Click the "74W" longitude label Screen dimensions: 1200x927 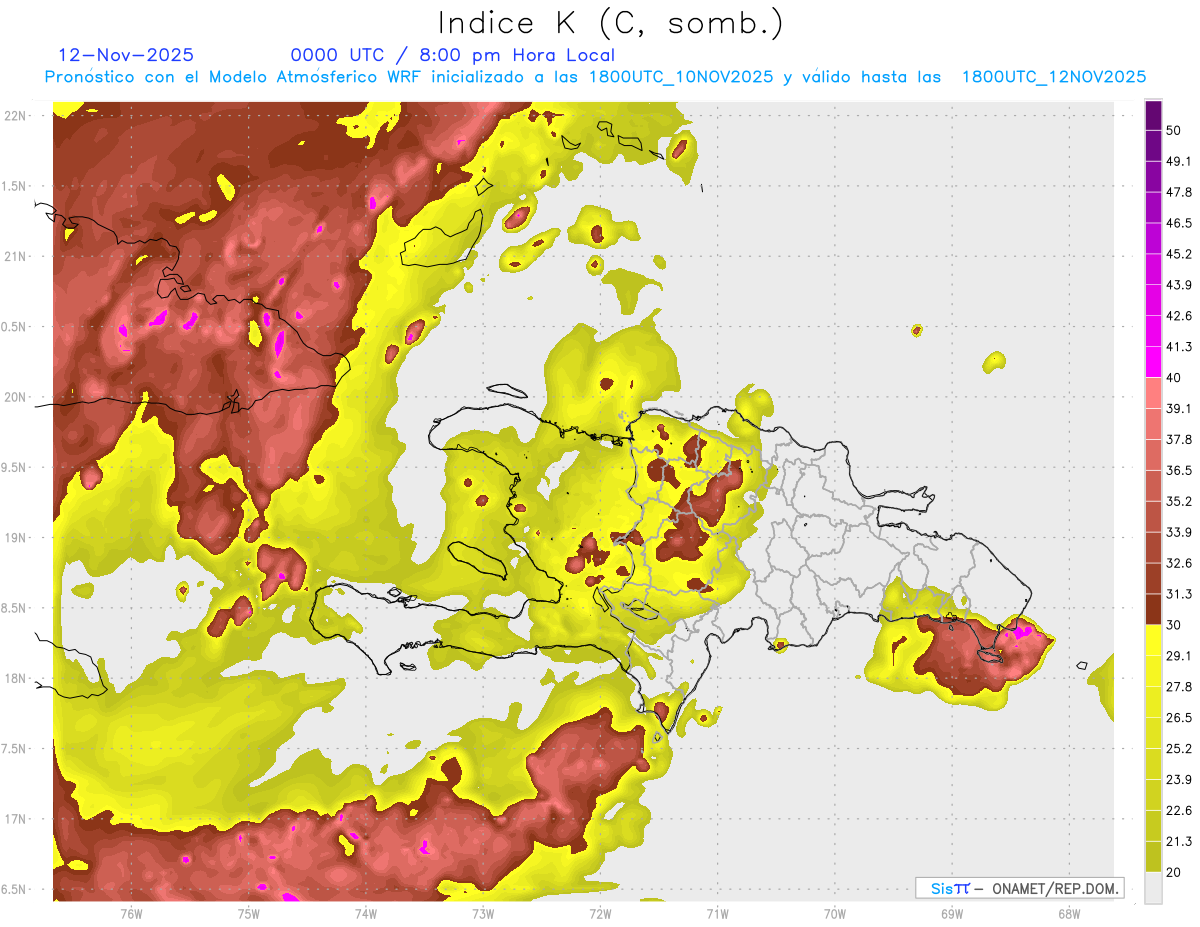click(x=365, y=914)
